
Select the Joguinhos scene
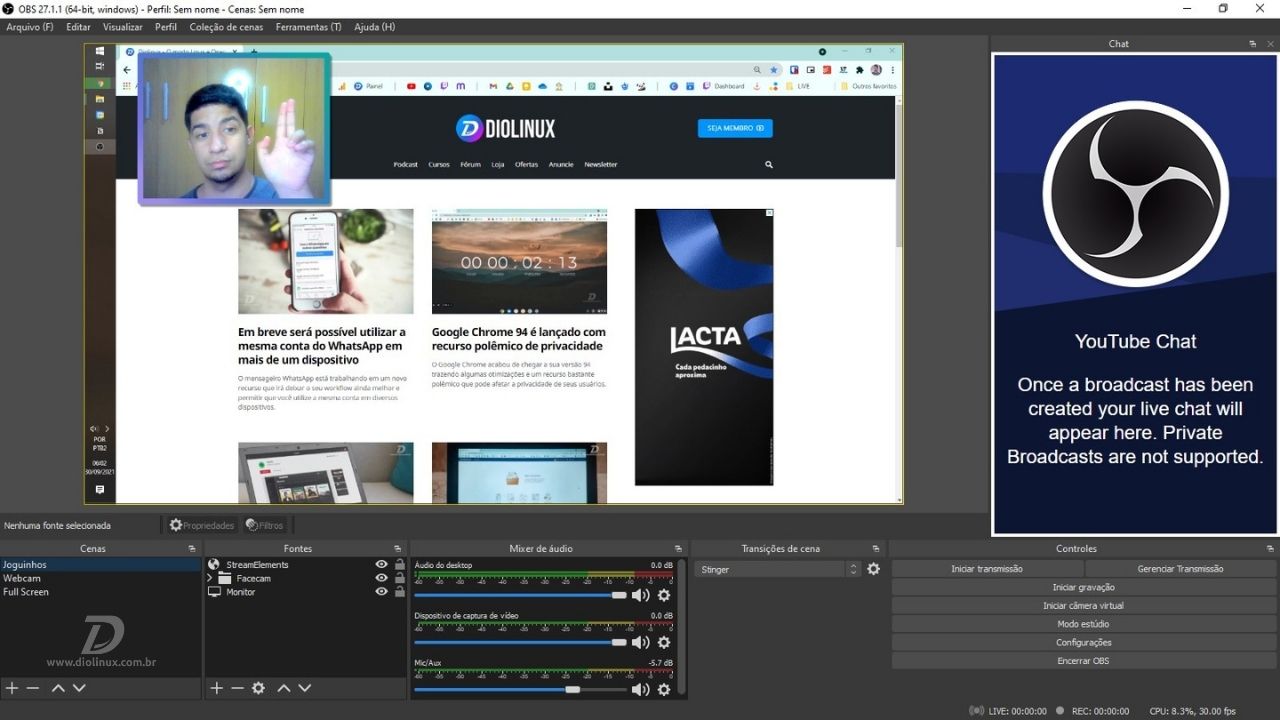100,565
